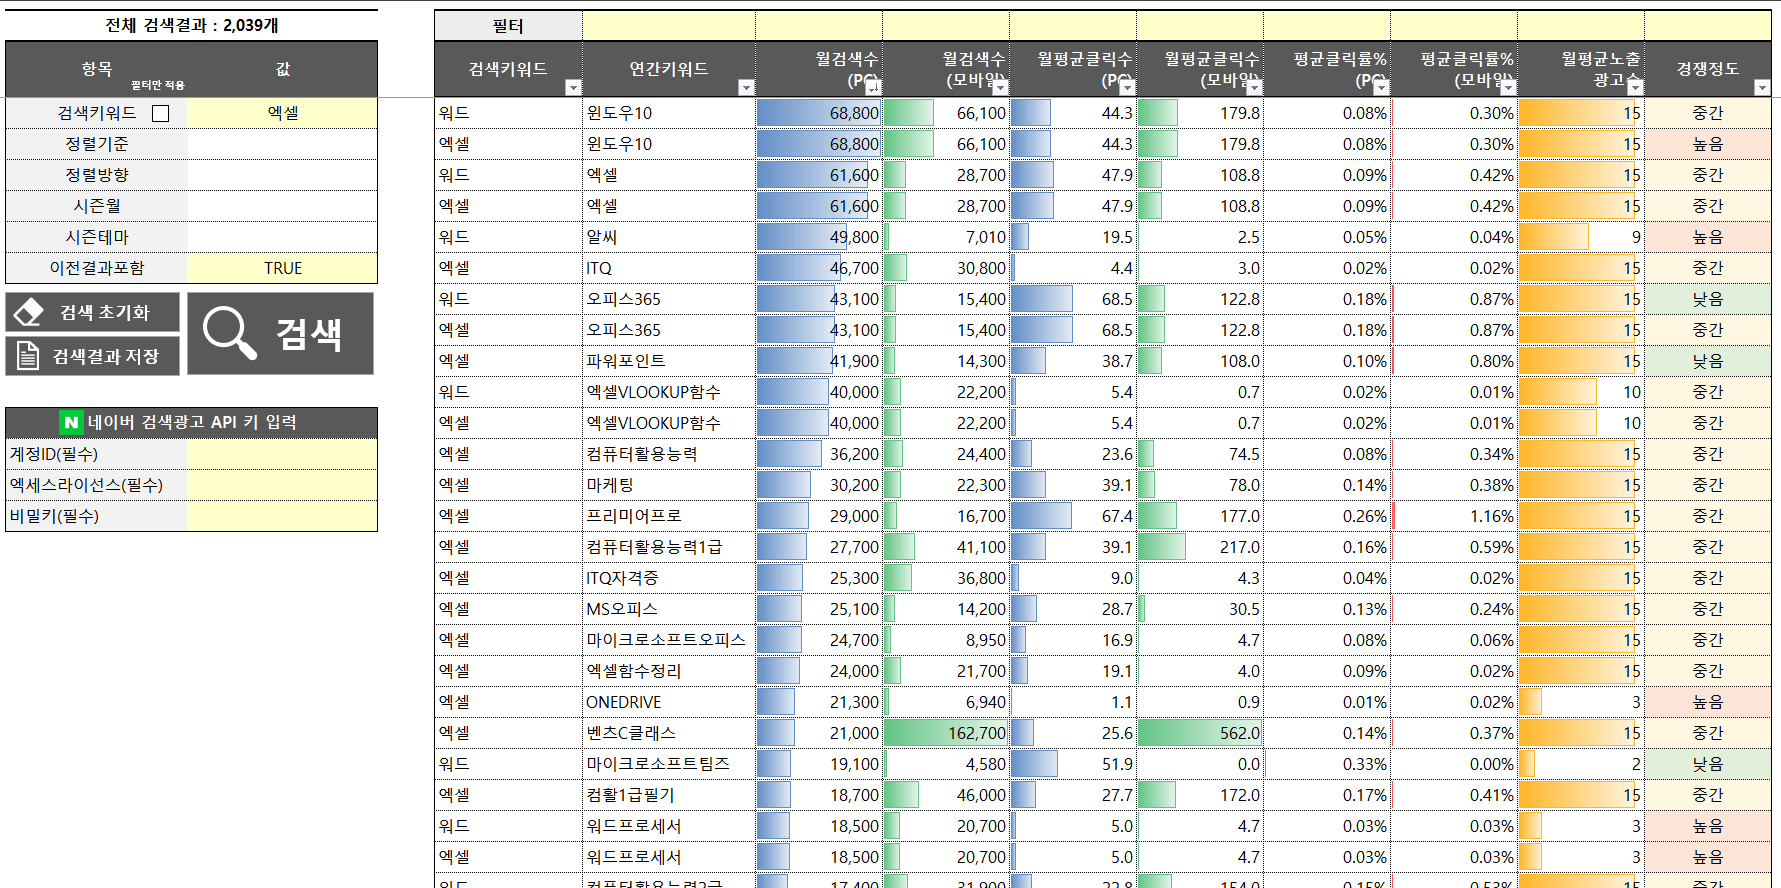The width and height of the screenshot is (1781, 888).
Task: Select the 낮음 competition cell in 파워포인트 row
Action: 1708,361
